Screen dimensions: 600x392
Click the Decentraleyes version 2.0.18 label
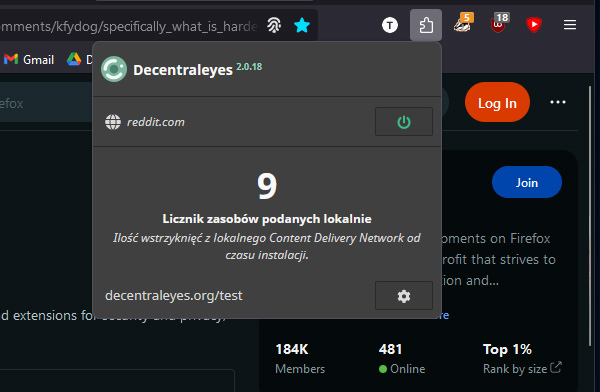coord(249,67)
